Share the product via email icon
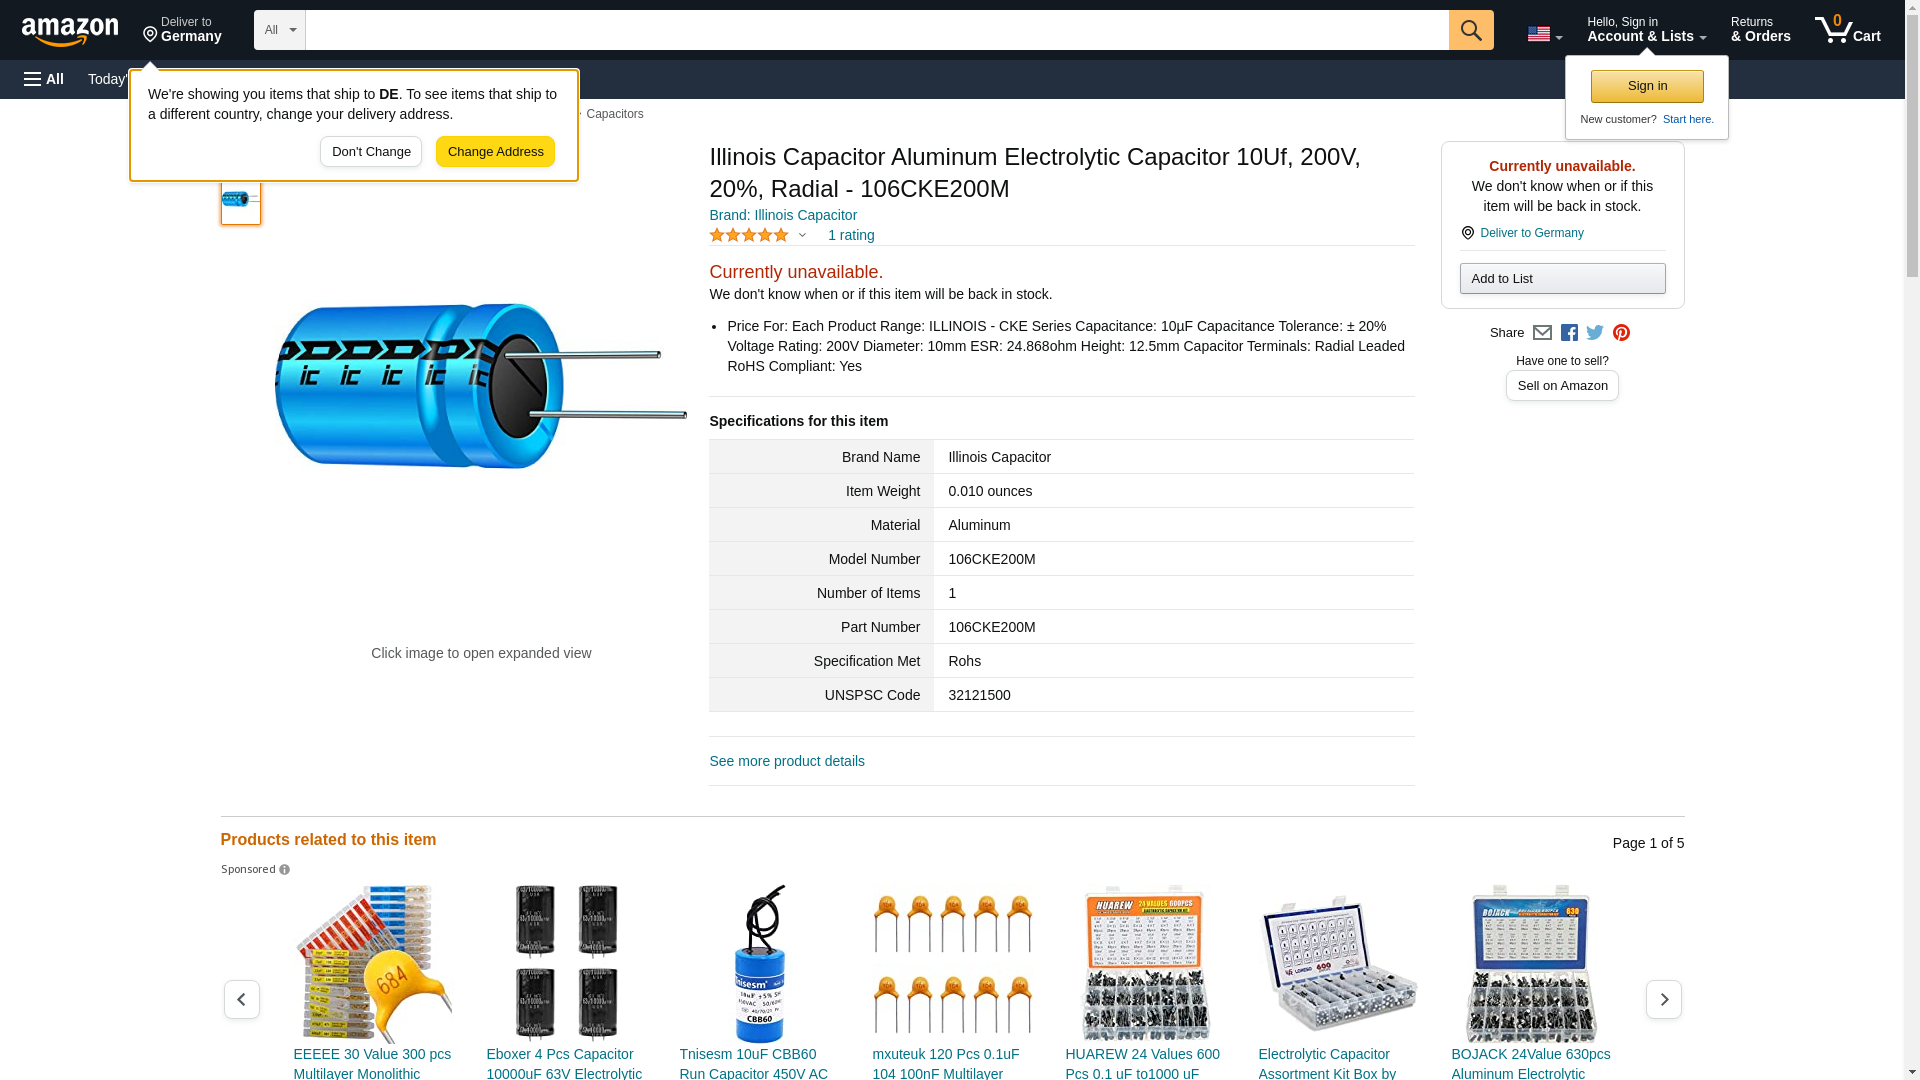This screenshot has width=1920, height=1080. 1542,333
